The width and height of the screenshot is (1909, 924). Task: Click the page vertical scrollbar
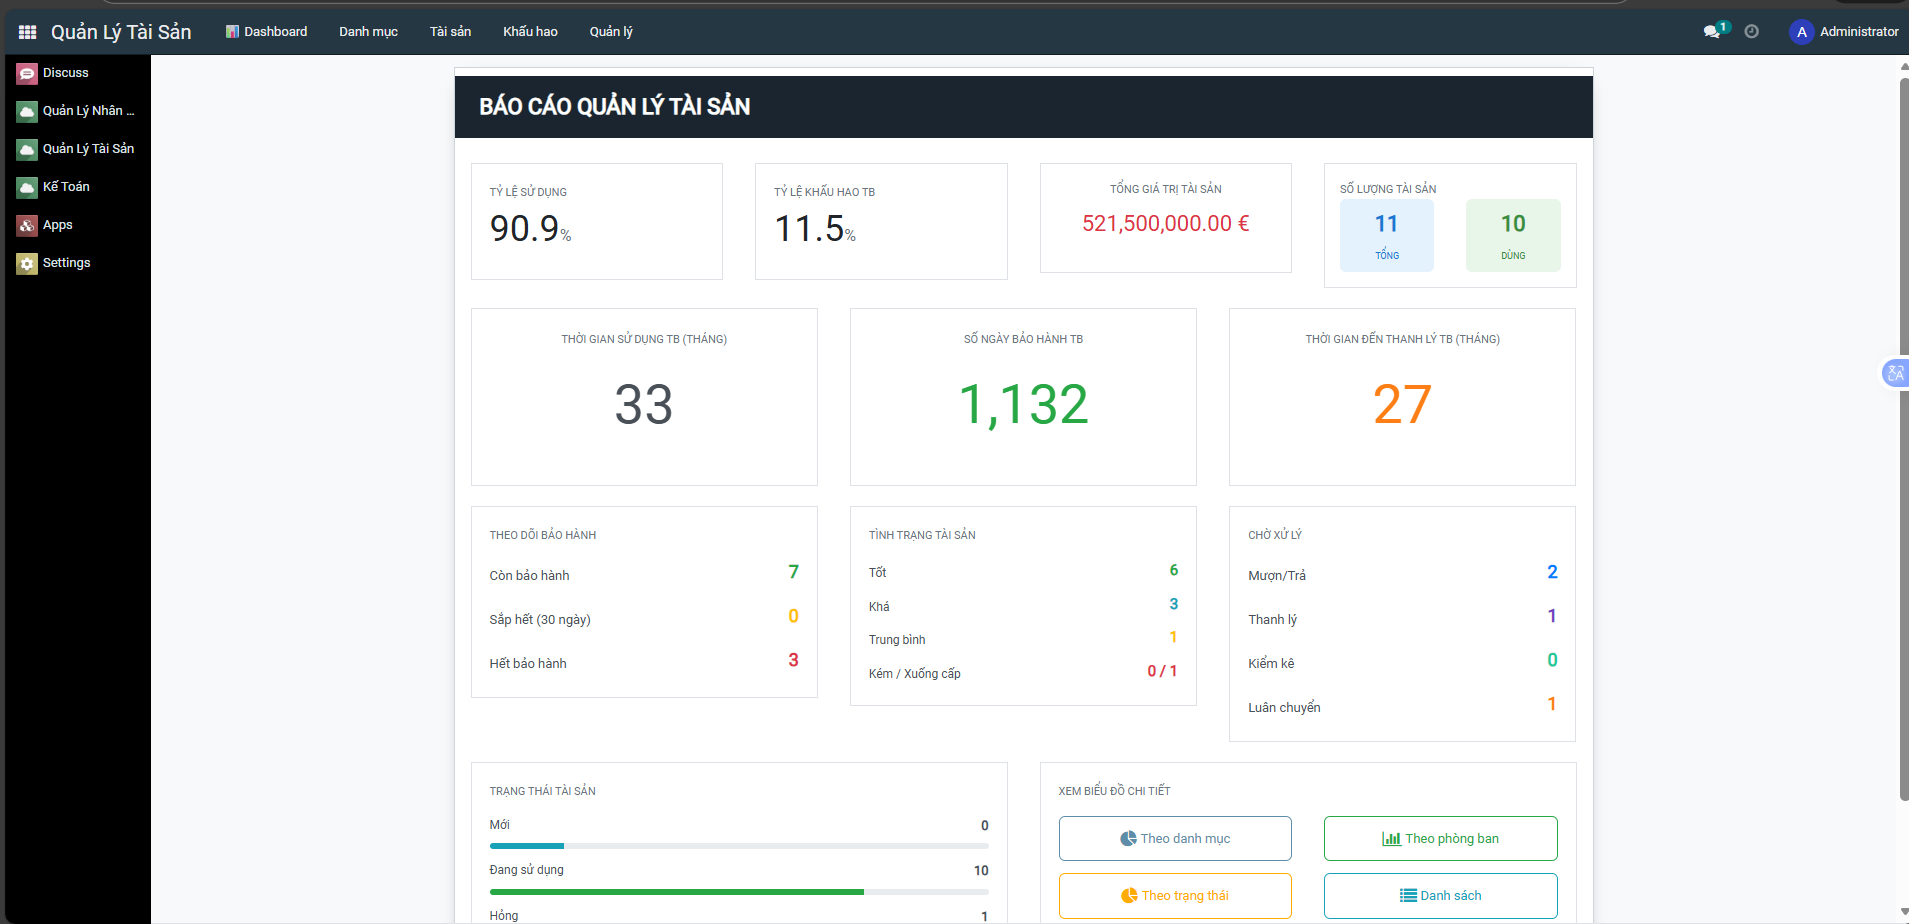(x=1904, y=440)
